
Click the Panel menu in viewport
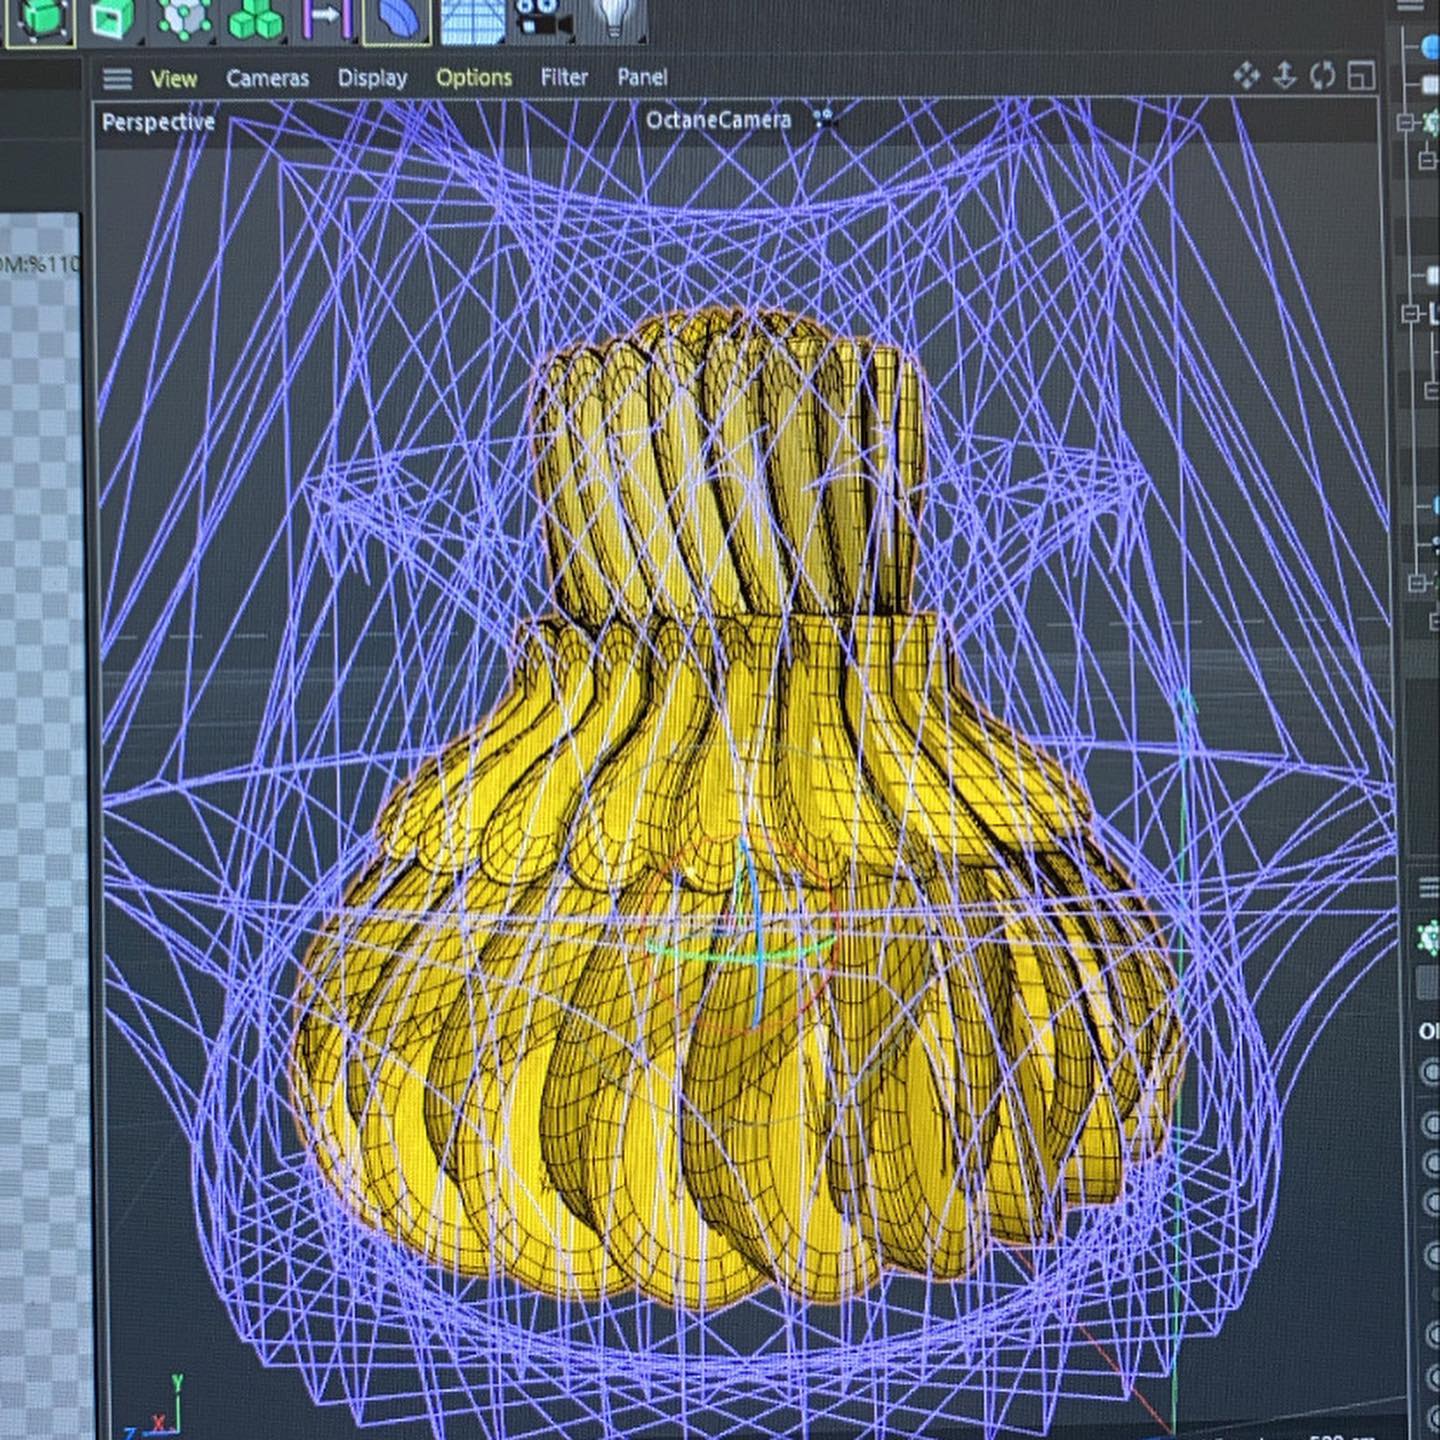click(642, 77)
